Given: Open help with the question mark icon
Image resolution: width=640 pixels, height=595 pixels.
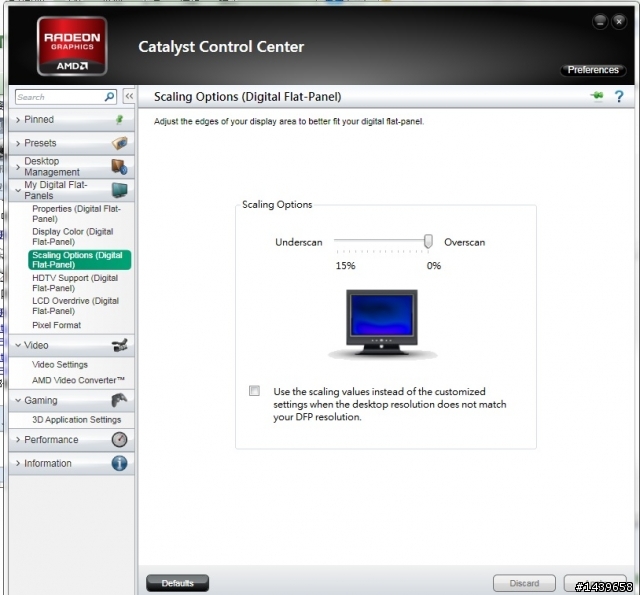Looking at the screenshot, I should pyautogui.click(x=619, y=96).
